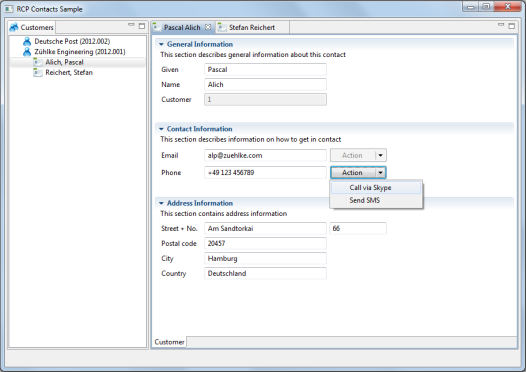Screen dimensions: 526x372
Task: Maximize the Customers view panel
Action: [x=142, y=26]
